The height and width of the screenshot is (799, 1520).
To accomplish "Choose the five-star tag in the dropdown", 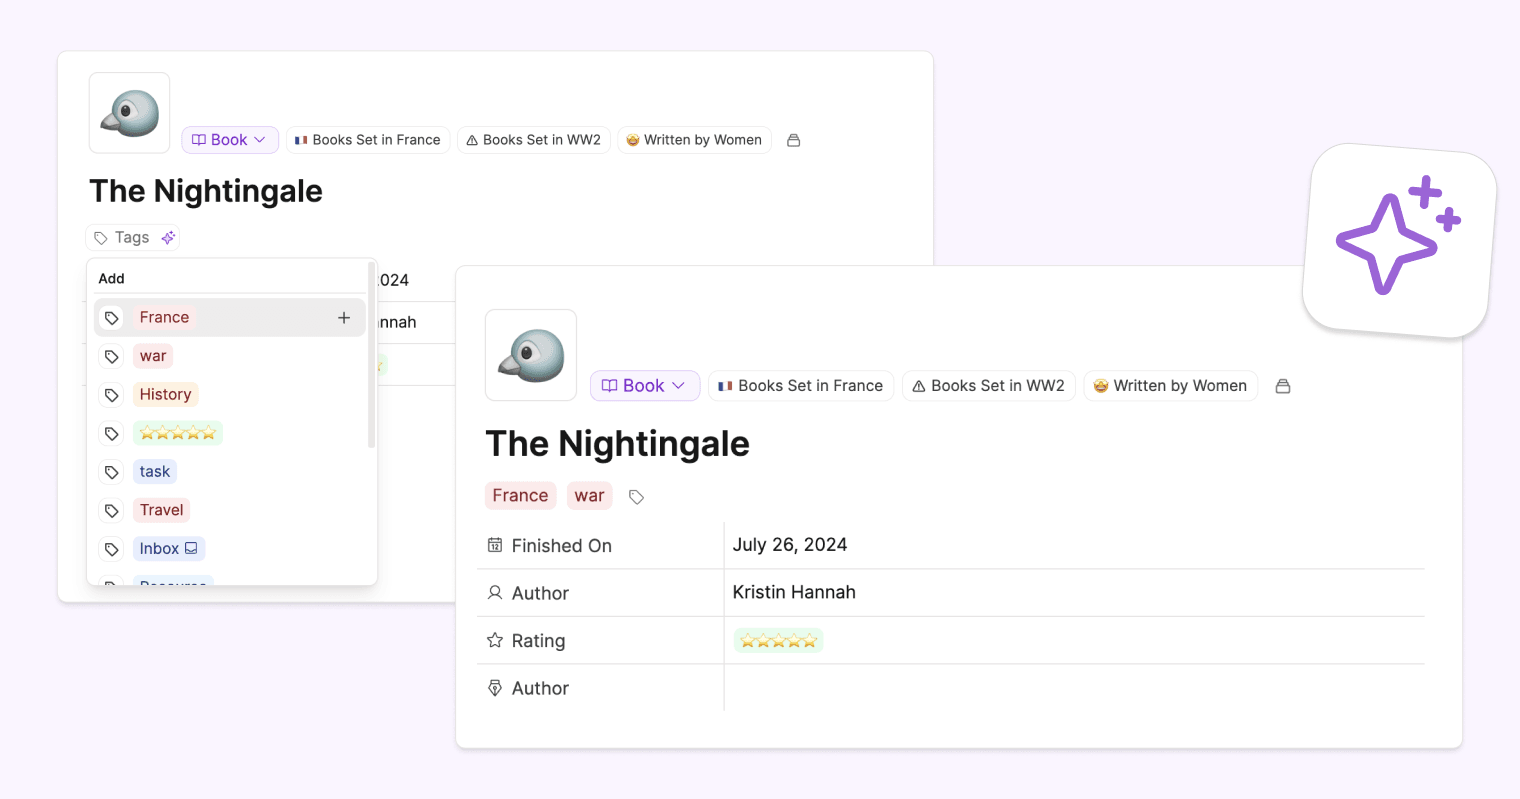I will point(177,433).
